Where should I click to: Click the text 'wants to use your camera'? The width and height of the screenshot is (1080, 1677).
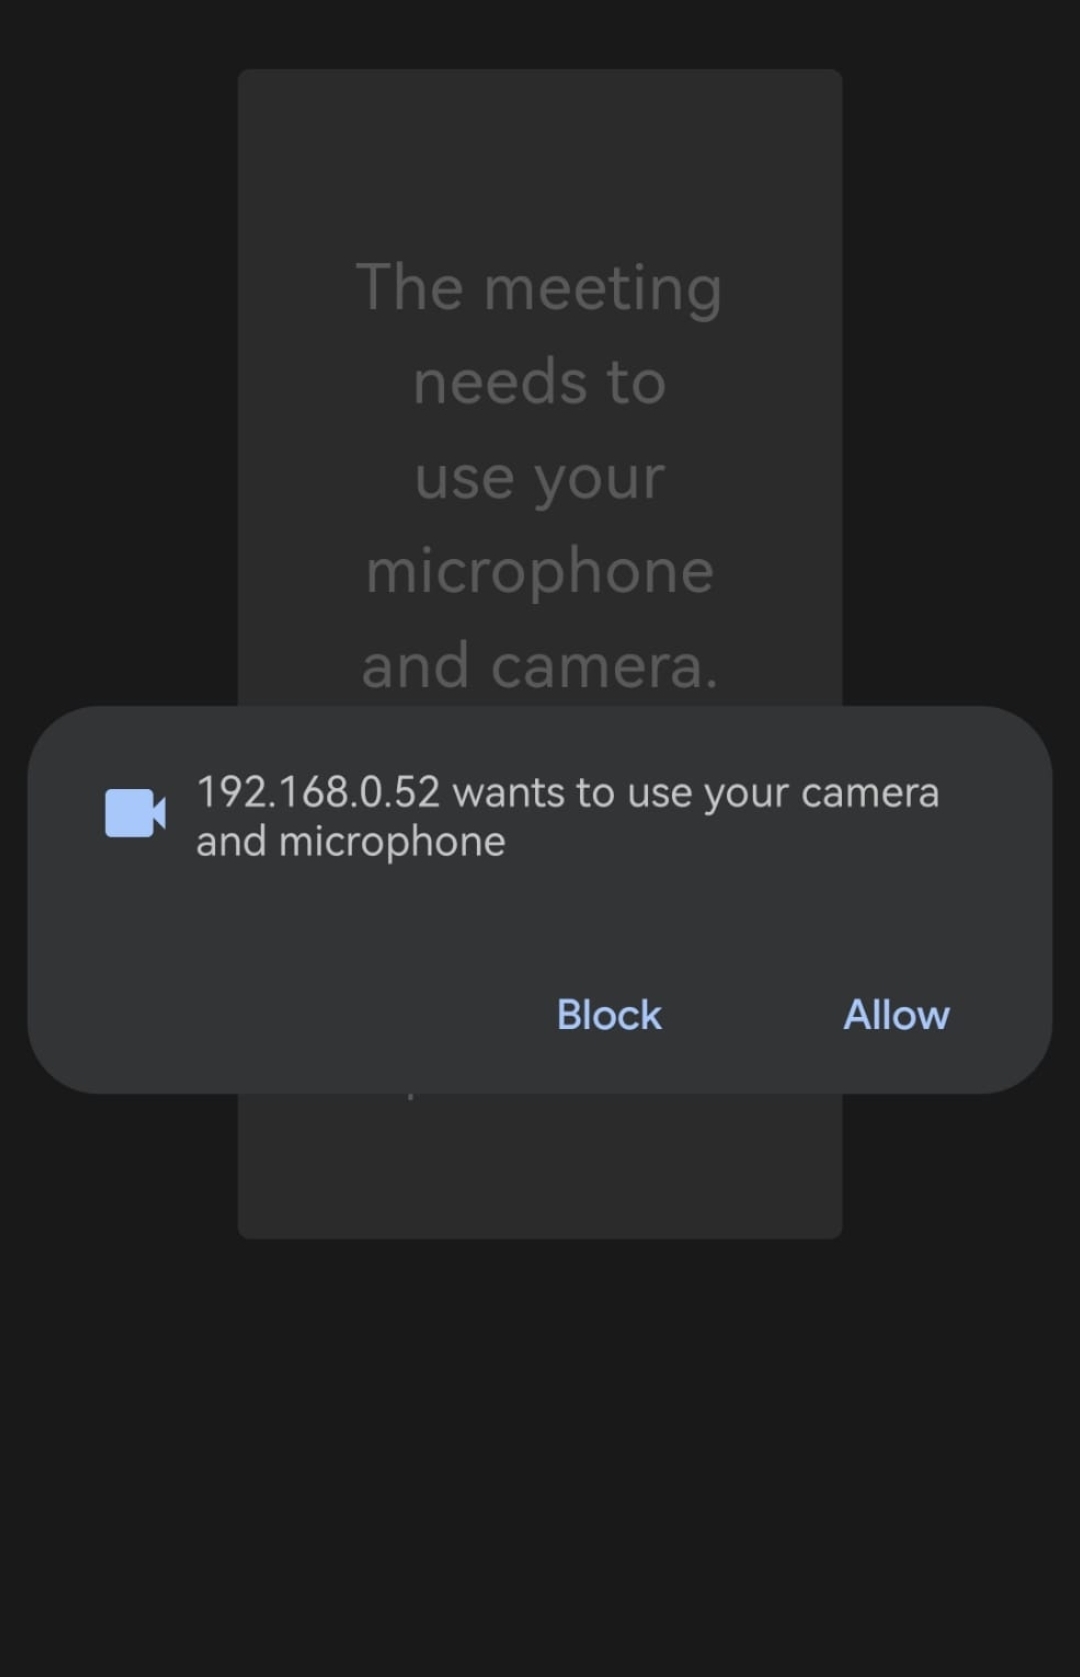[693, 791]
